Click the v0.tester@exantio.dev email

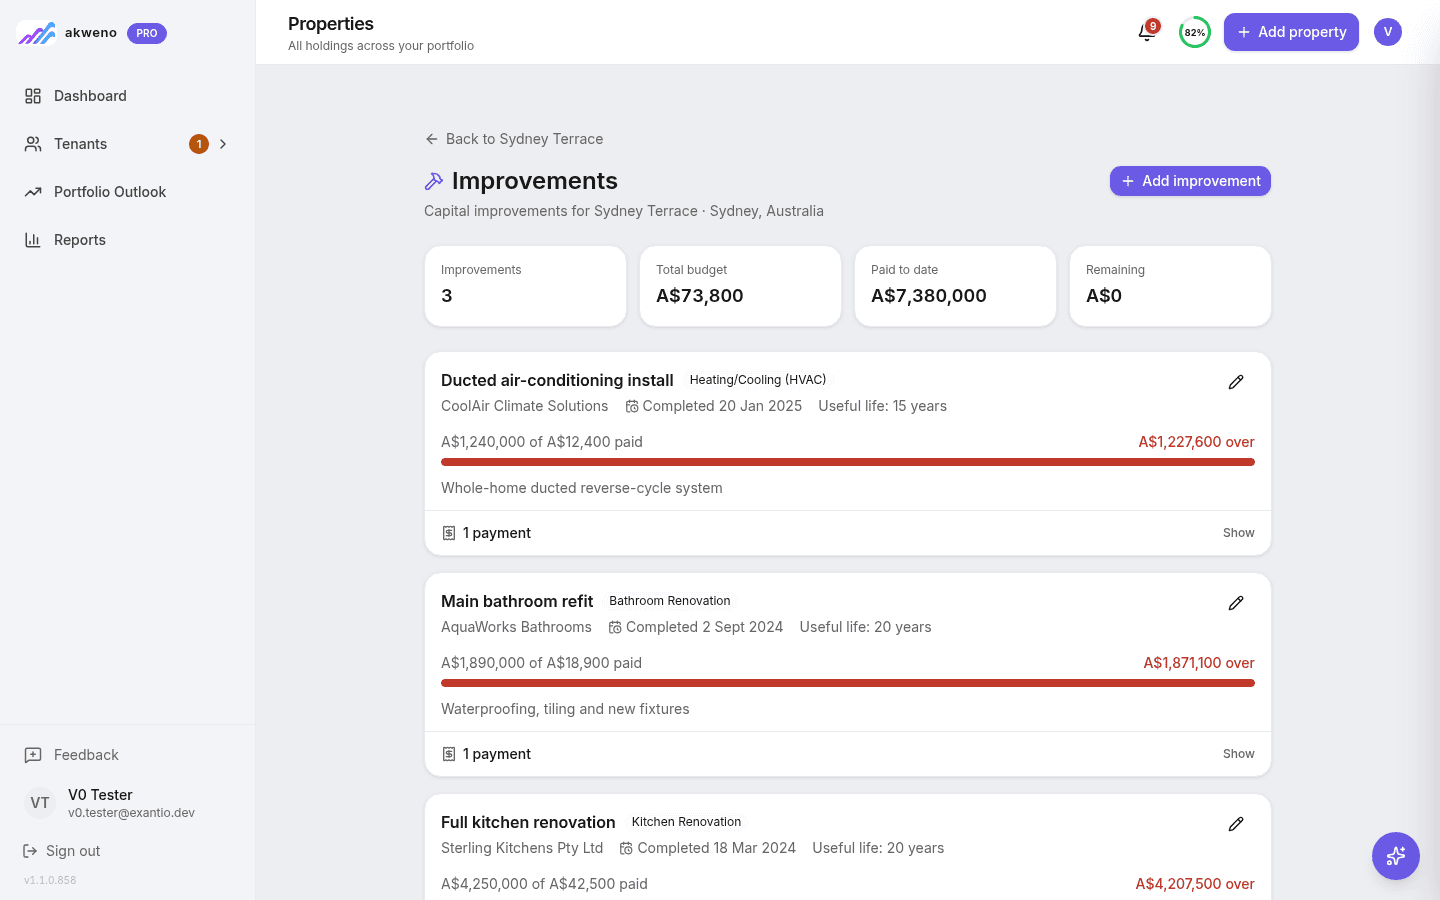coord(131,813)
